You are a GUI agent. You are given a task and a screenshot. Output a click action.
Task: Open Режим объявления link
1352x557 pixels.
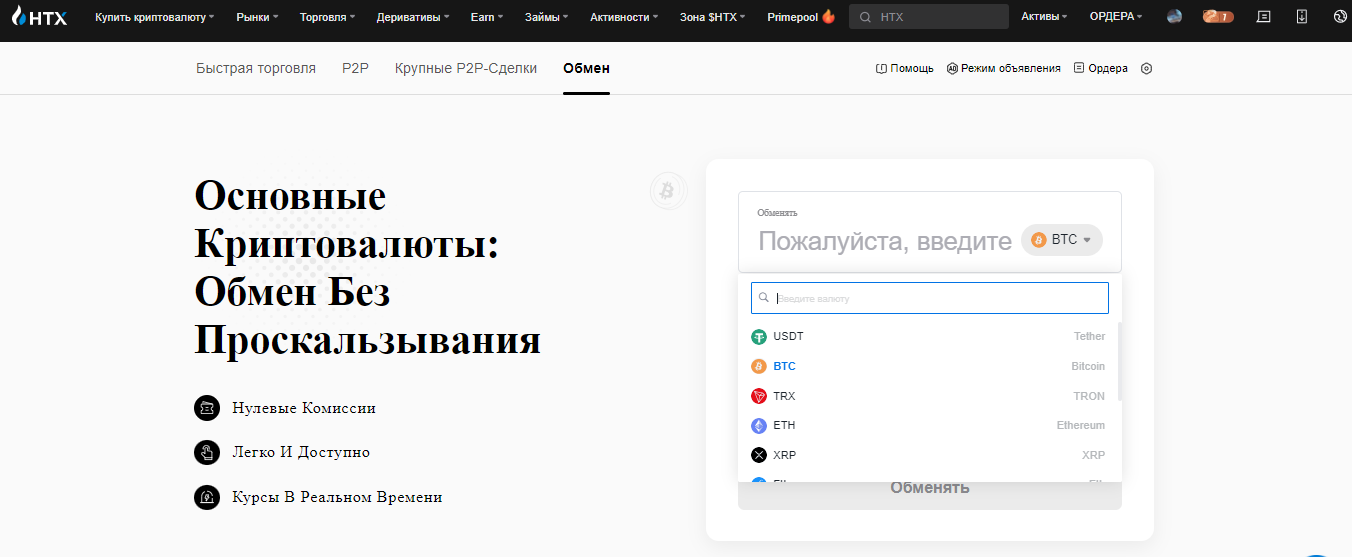(1004, 68)
